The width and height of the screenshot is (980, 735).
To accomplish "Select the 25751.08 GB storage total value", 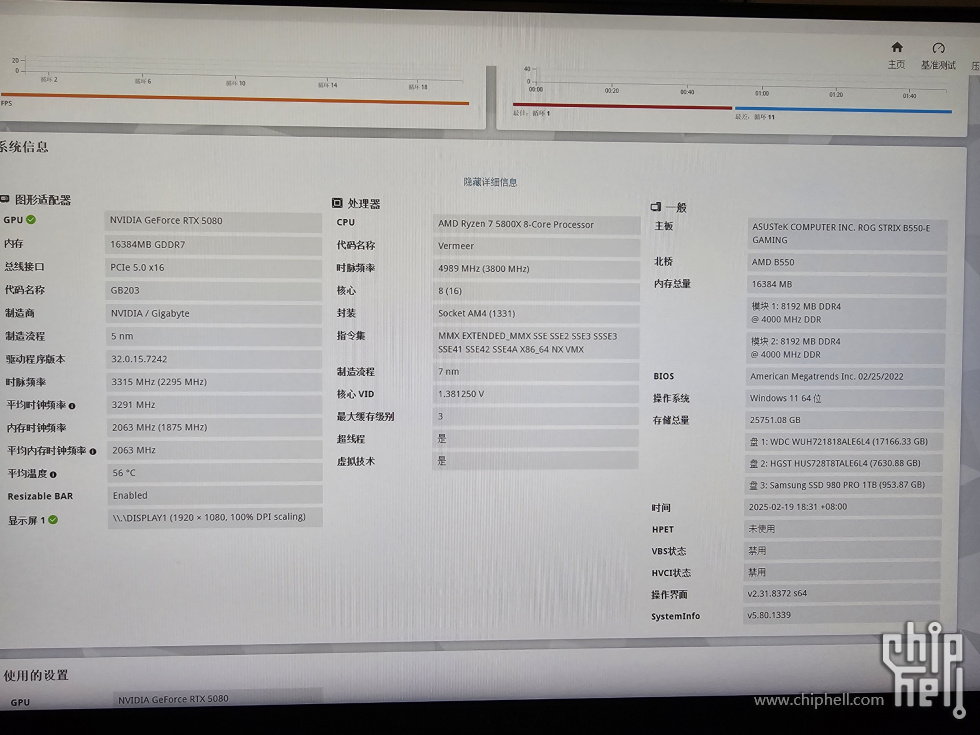I will pyautogui.click(x=844, y=420).
